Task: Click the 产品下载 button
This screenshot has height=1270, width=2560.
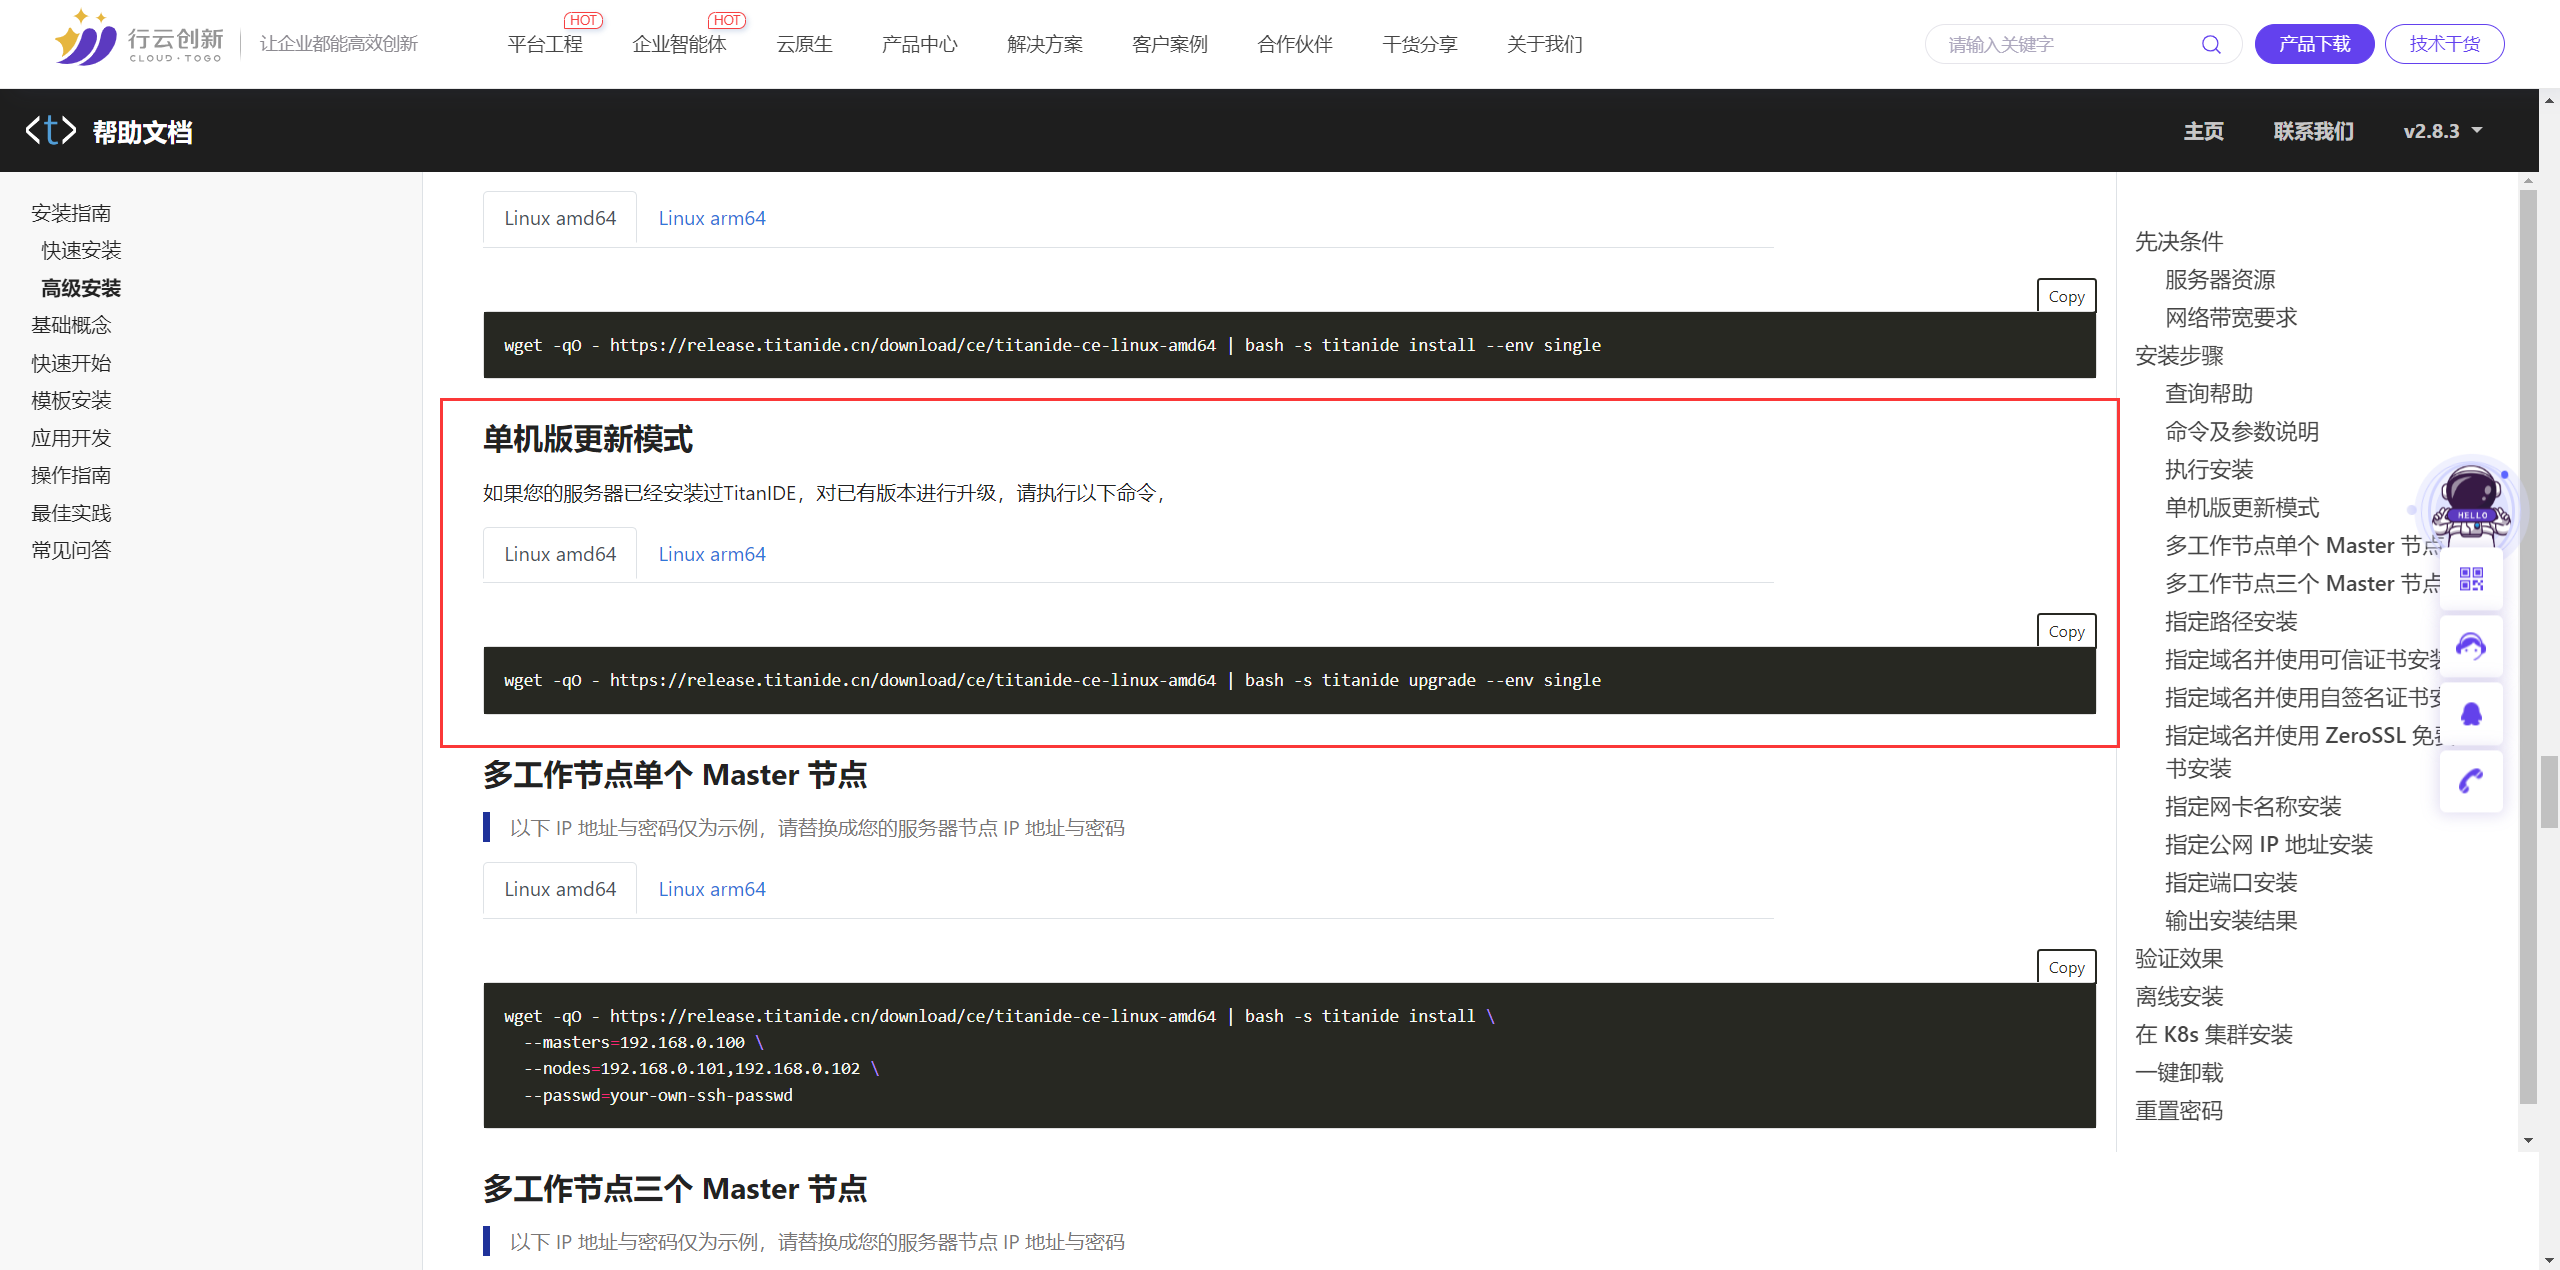Action: (2314, 45)
